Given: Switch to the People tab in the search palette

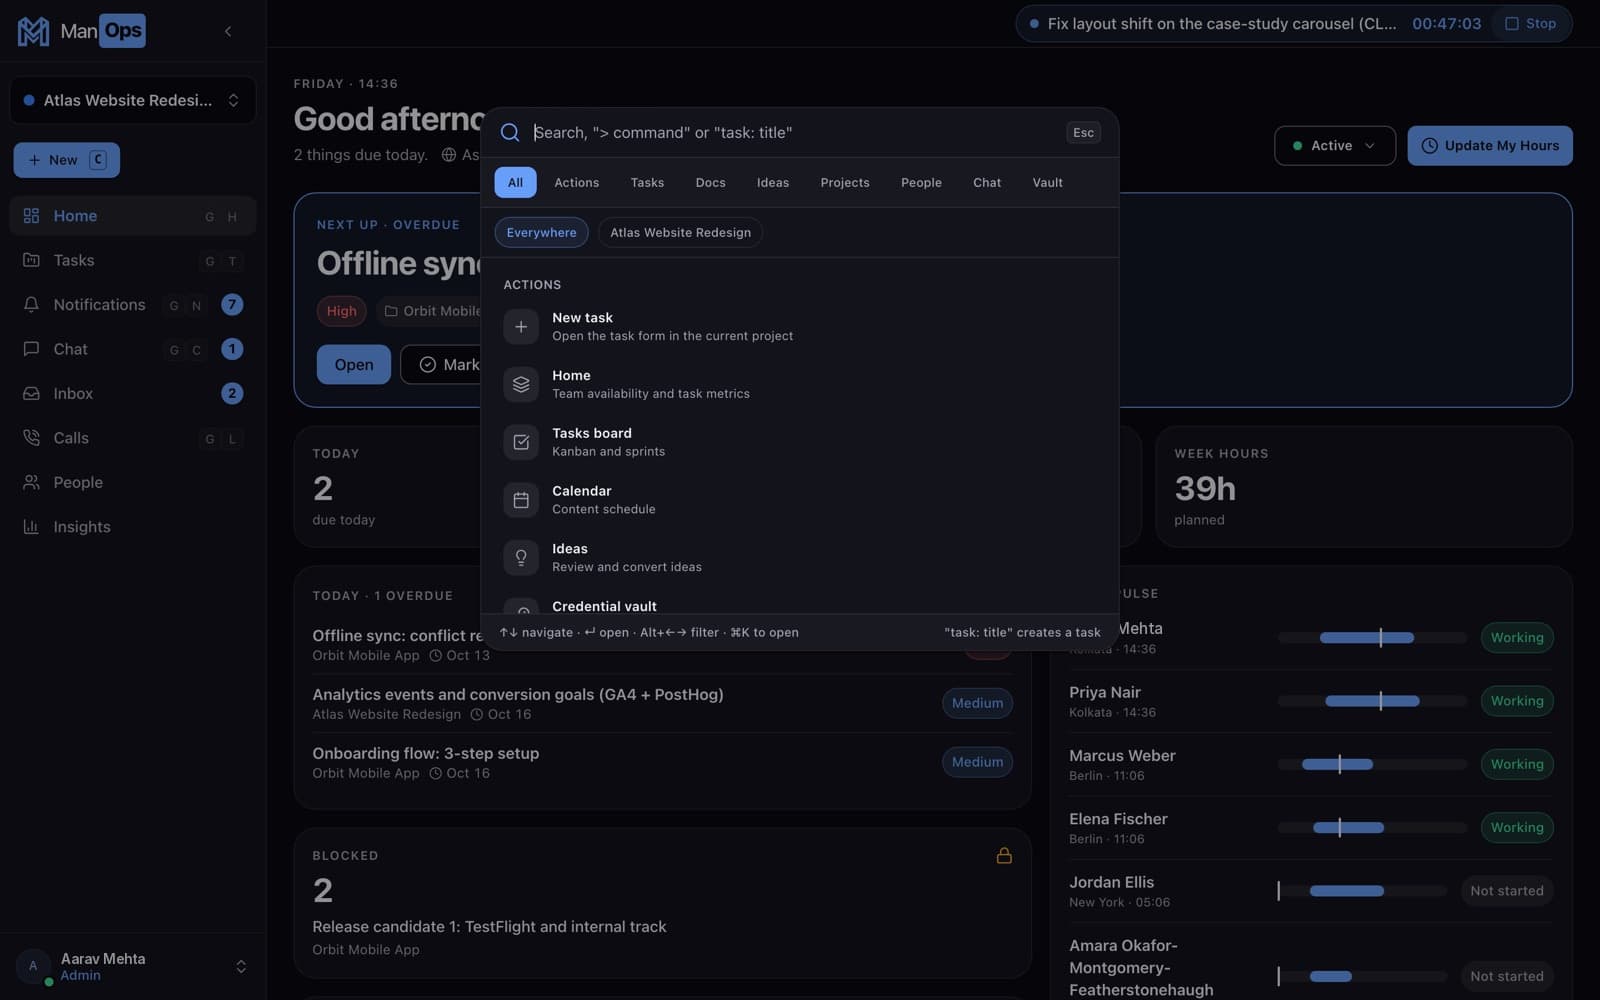Looking at the screenshot, I should [921, 182].
